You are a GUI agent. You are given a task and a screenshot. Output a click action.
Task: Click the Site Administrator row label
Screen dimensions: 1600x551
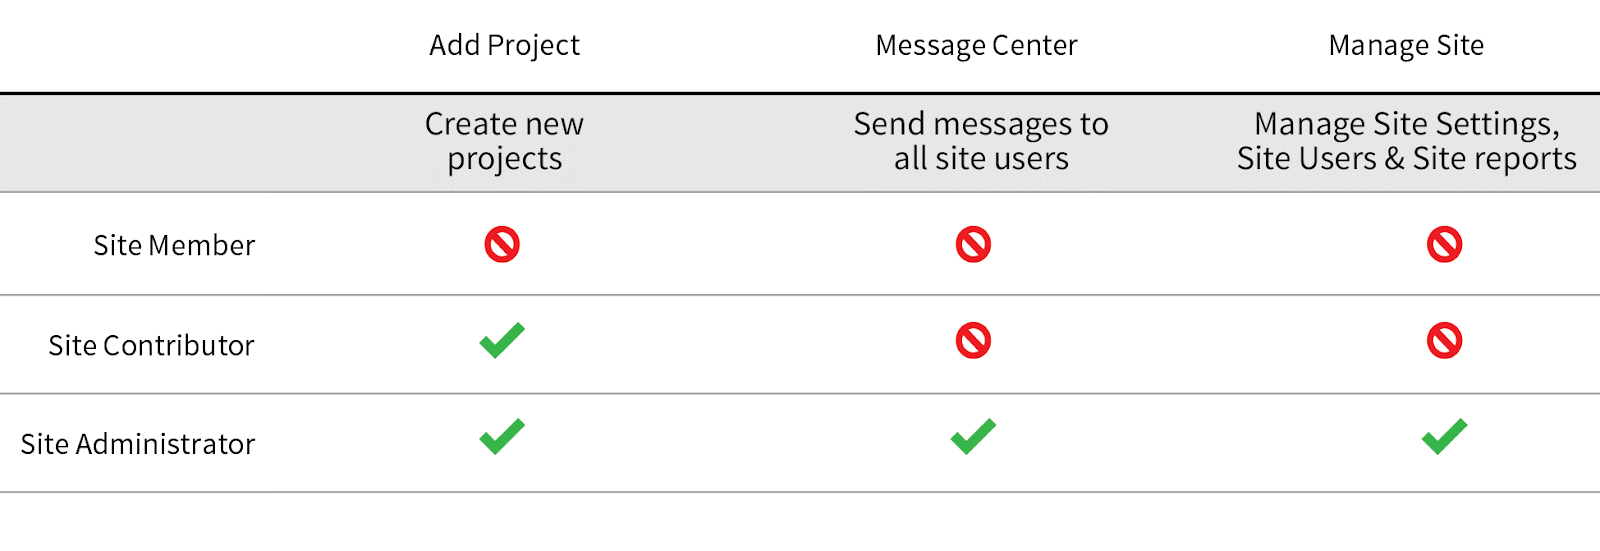click(x=138, y=443)
